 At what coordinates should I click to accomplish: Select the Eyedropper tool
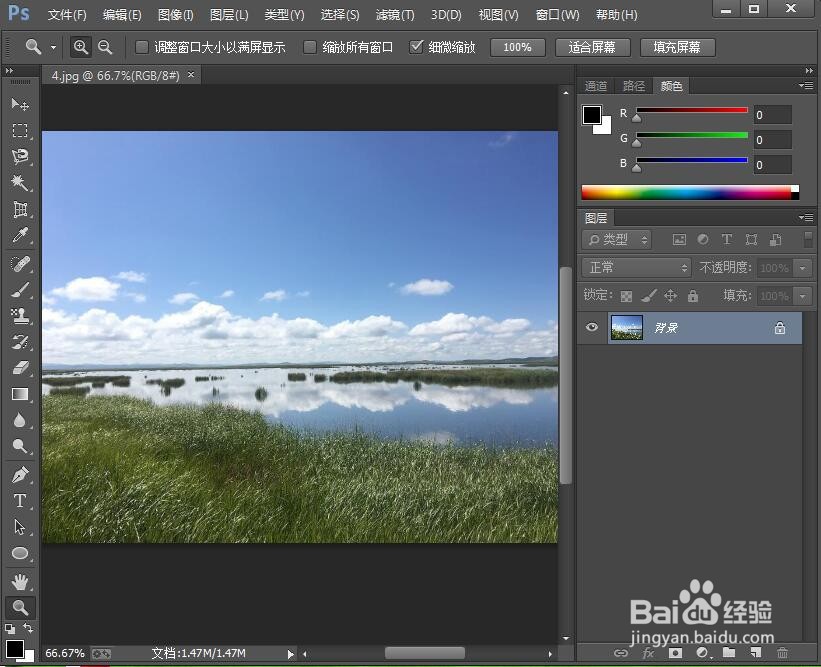pos(20,236)
